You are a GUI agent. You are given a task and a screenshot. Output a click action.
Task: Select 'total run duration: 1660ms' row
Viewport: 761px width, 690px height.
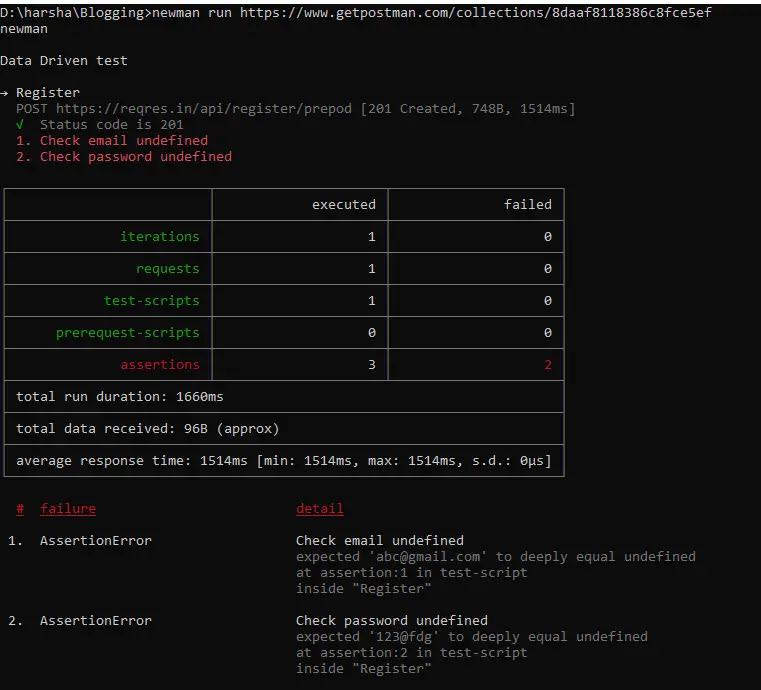[x=284, y=397]
